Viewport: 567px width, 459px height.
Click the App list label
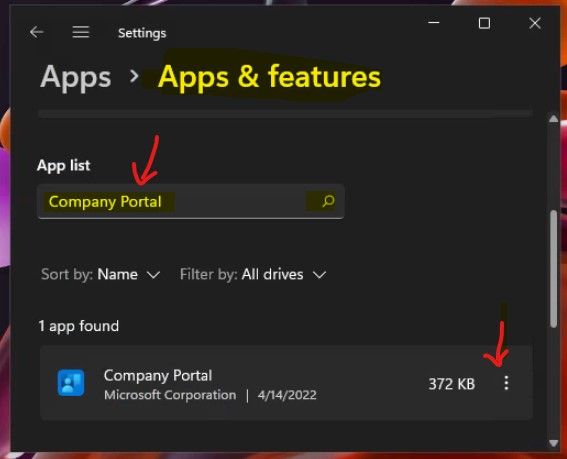(64, 165)
